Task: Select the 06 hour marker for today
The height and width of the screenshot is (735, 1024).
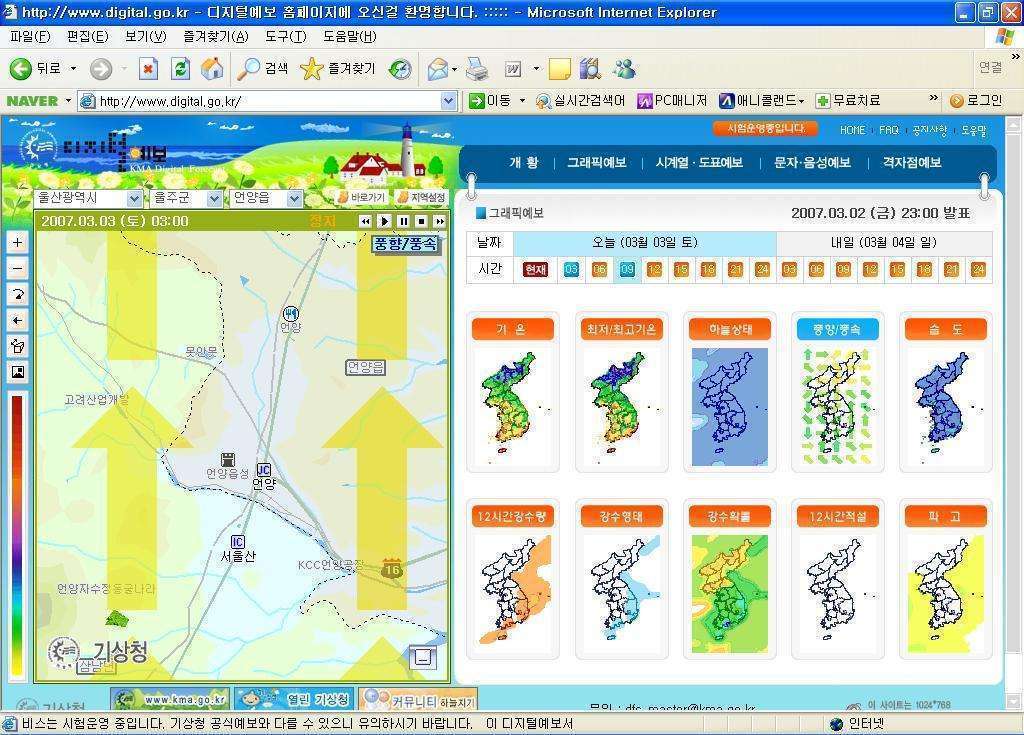Action: point(600,270)
